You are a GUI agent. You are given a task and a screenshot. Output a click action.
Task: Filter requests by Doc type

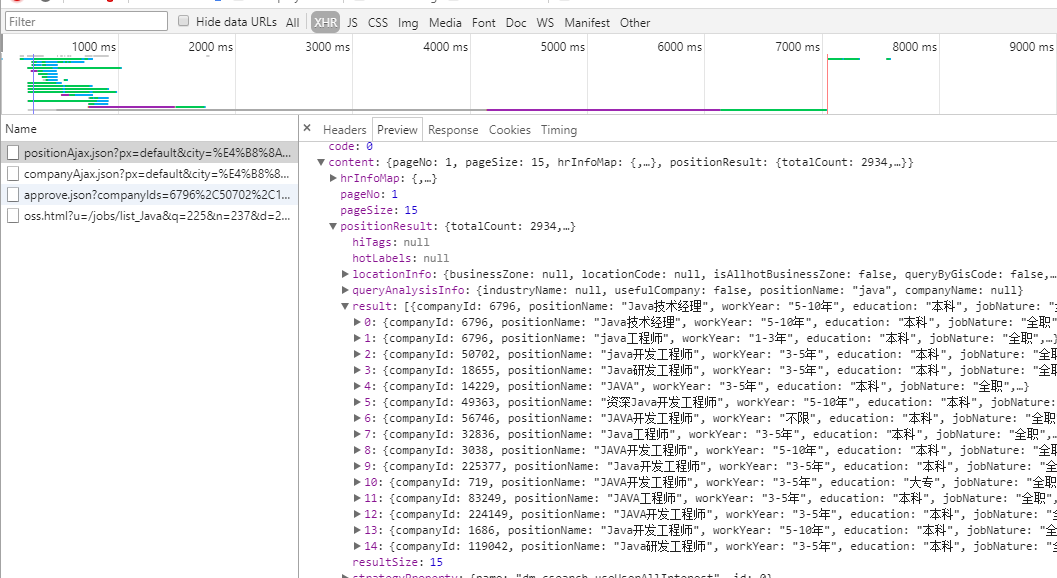click(x=516, y=22)
